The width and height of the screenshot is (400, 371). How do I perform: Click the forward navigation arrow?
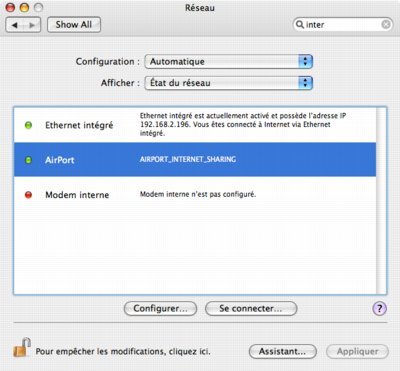coord(32,25)
